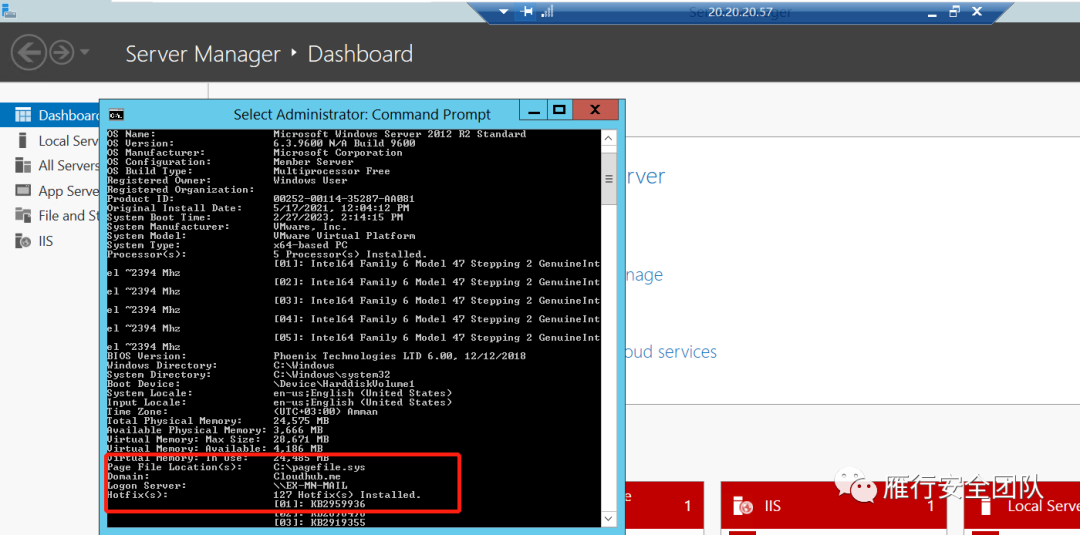The width and height of the screenshot is (1080, 535).
Task: Click the Dashboard breadcrumb title
Action: click(x=360, y=54)
